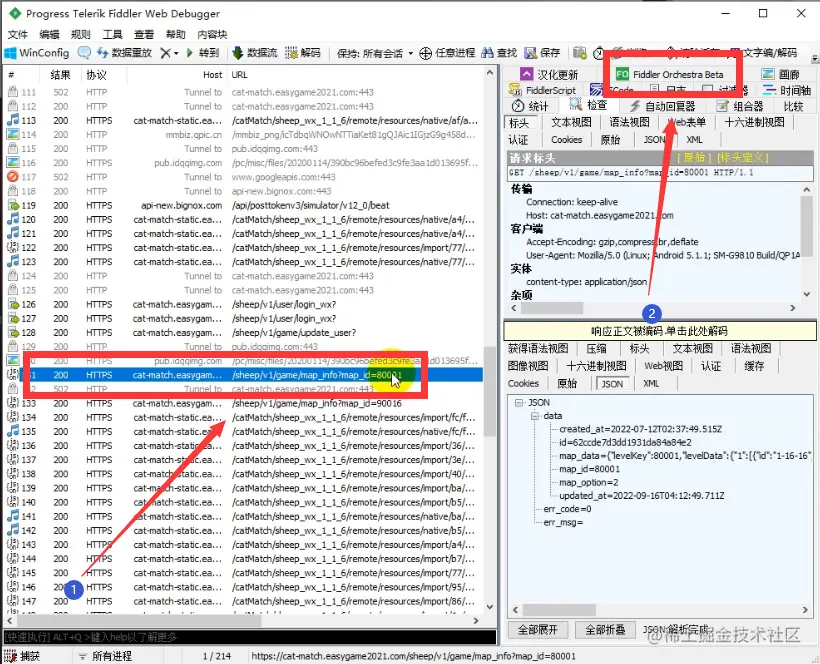
Task: Click the image icon of session 114
Action: pos(13,134)
